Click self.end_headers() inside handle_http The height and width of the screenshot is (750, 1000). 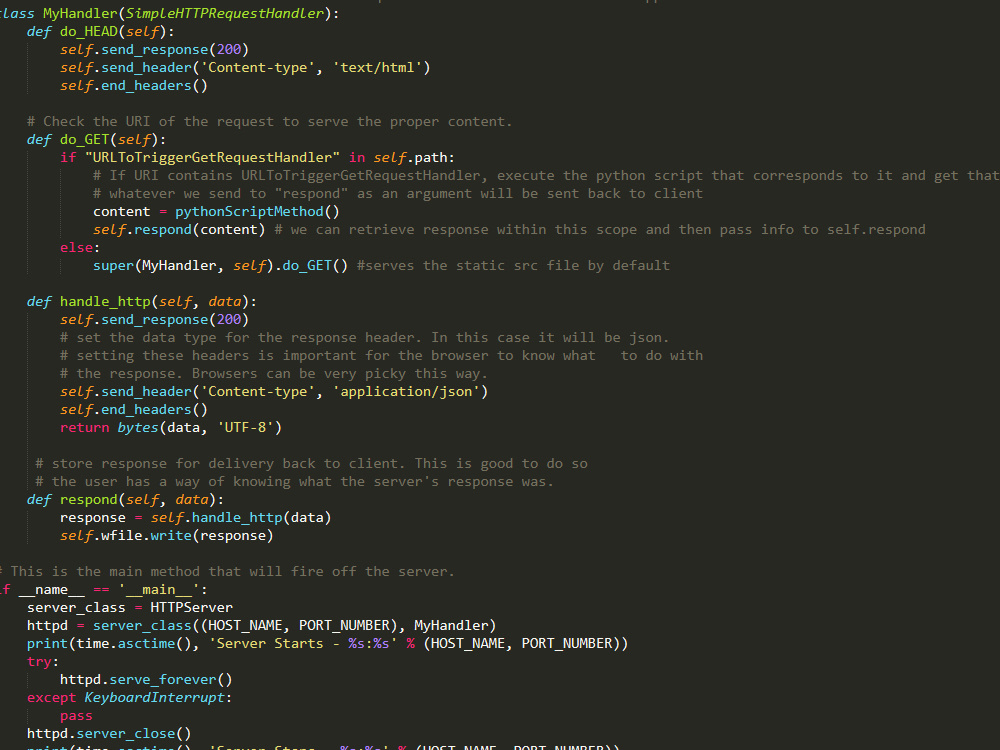click(x=134, y=409)
